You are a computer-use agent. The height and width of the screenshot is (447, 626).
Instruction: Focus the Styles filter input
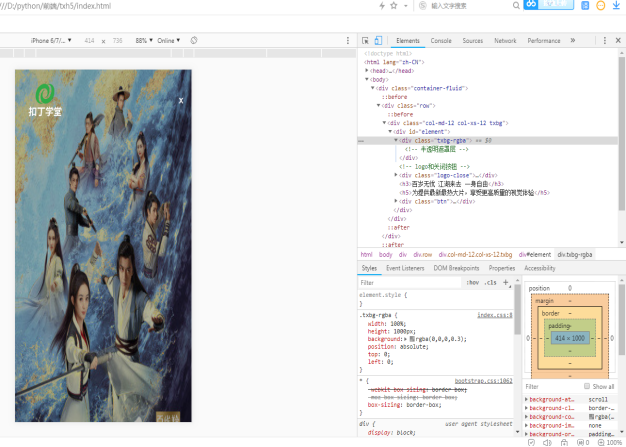tap(410, 283)
